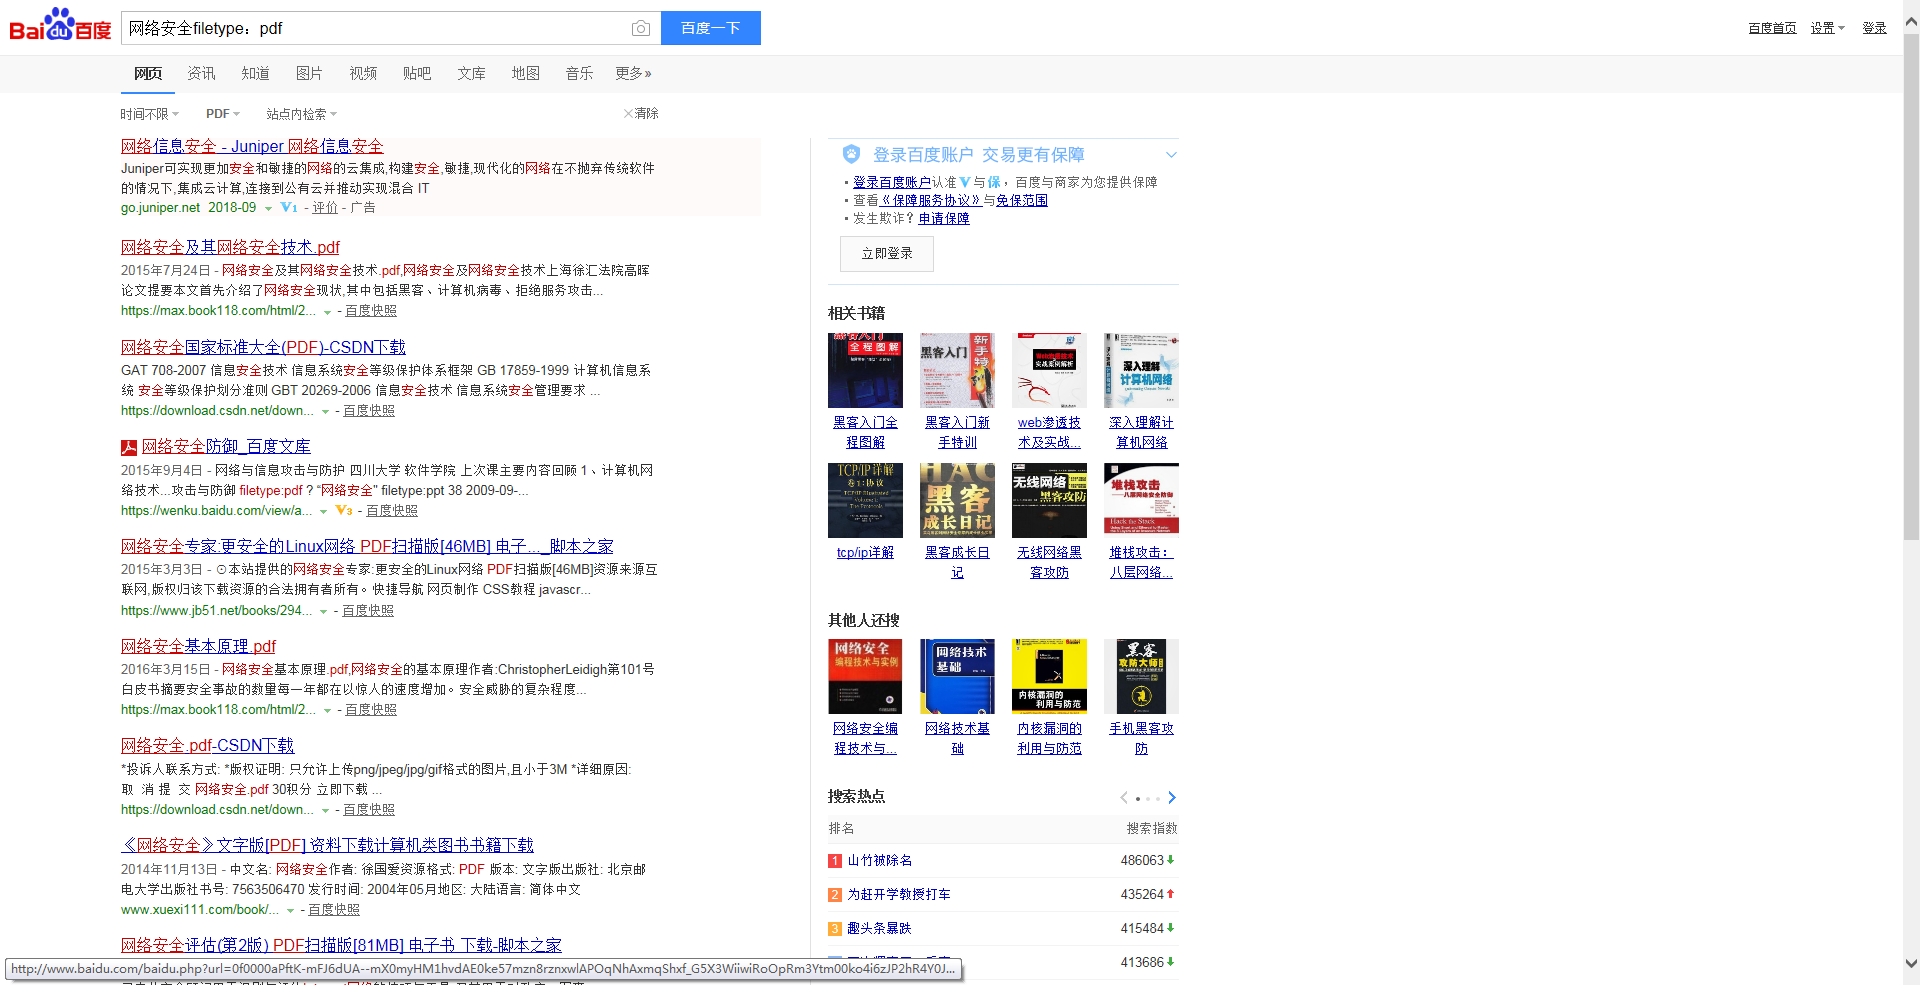Click the search query input field
The width and height of the screenshot is (1920, 985).
375,28
